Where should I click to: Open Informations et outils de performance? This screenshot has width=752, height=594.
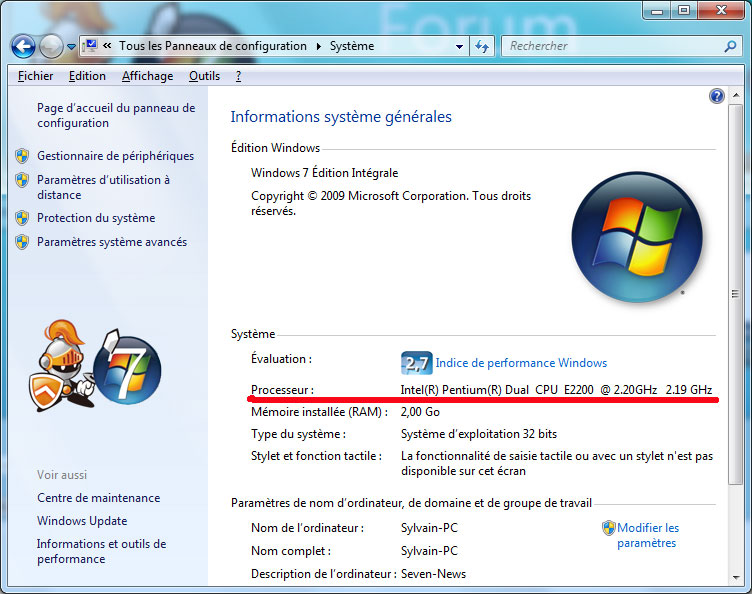click(102, 551)
